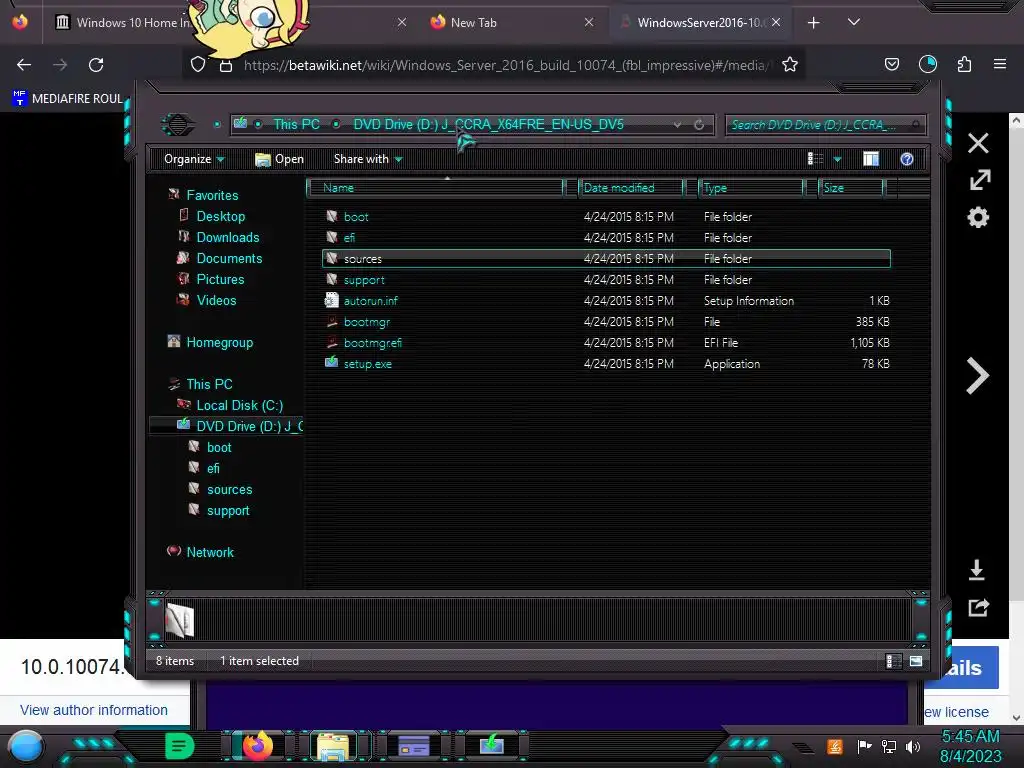Open the Firefox hamburger menu

(x=999, y=64)
